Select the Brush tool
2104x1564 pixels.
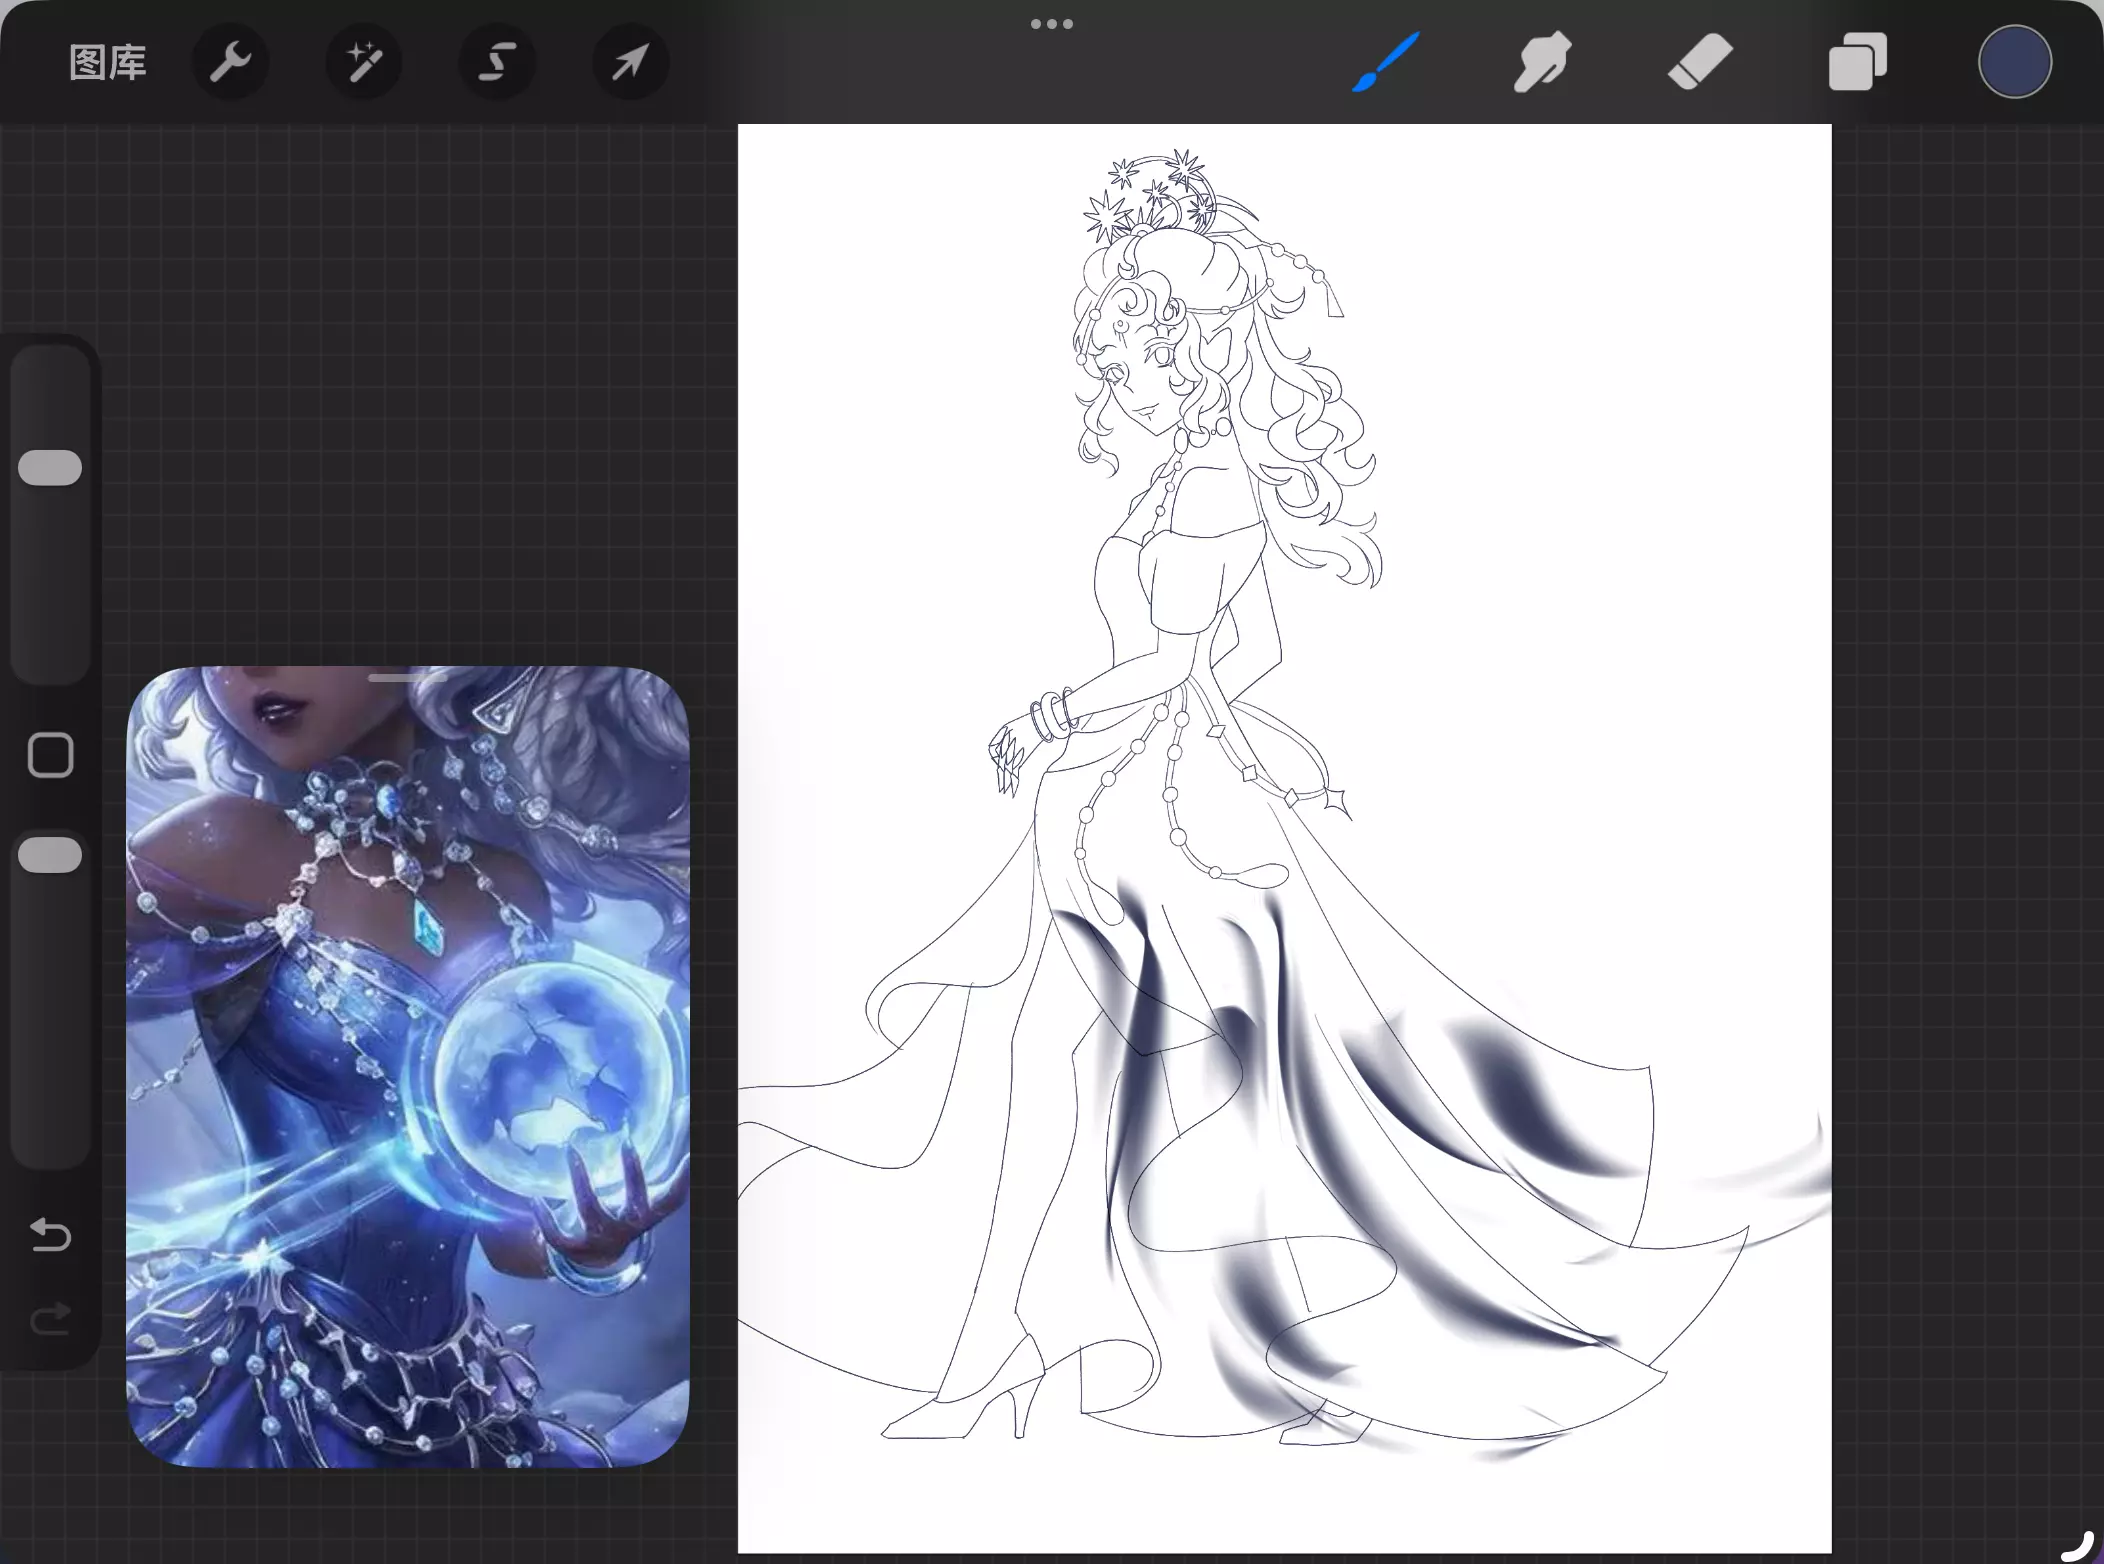(1386, 62)
